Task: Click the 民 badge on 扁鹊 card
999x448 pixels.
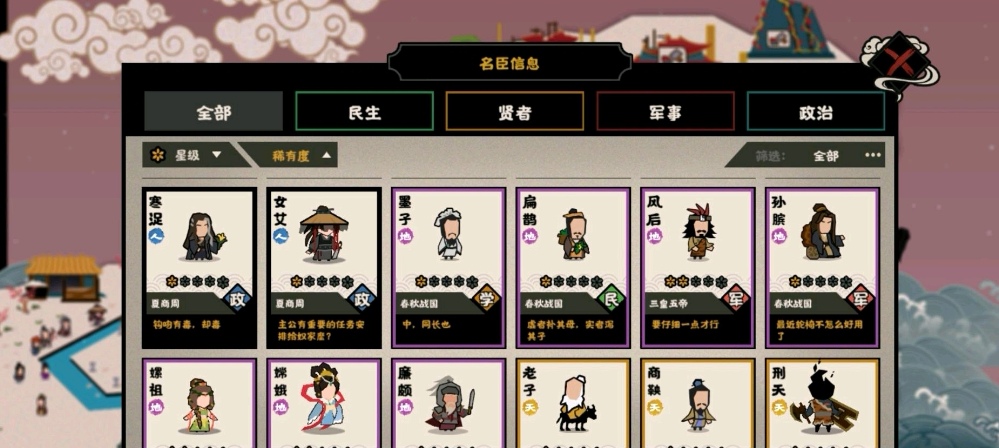Action: (612, 298)
